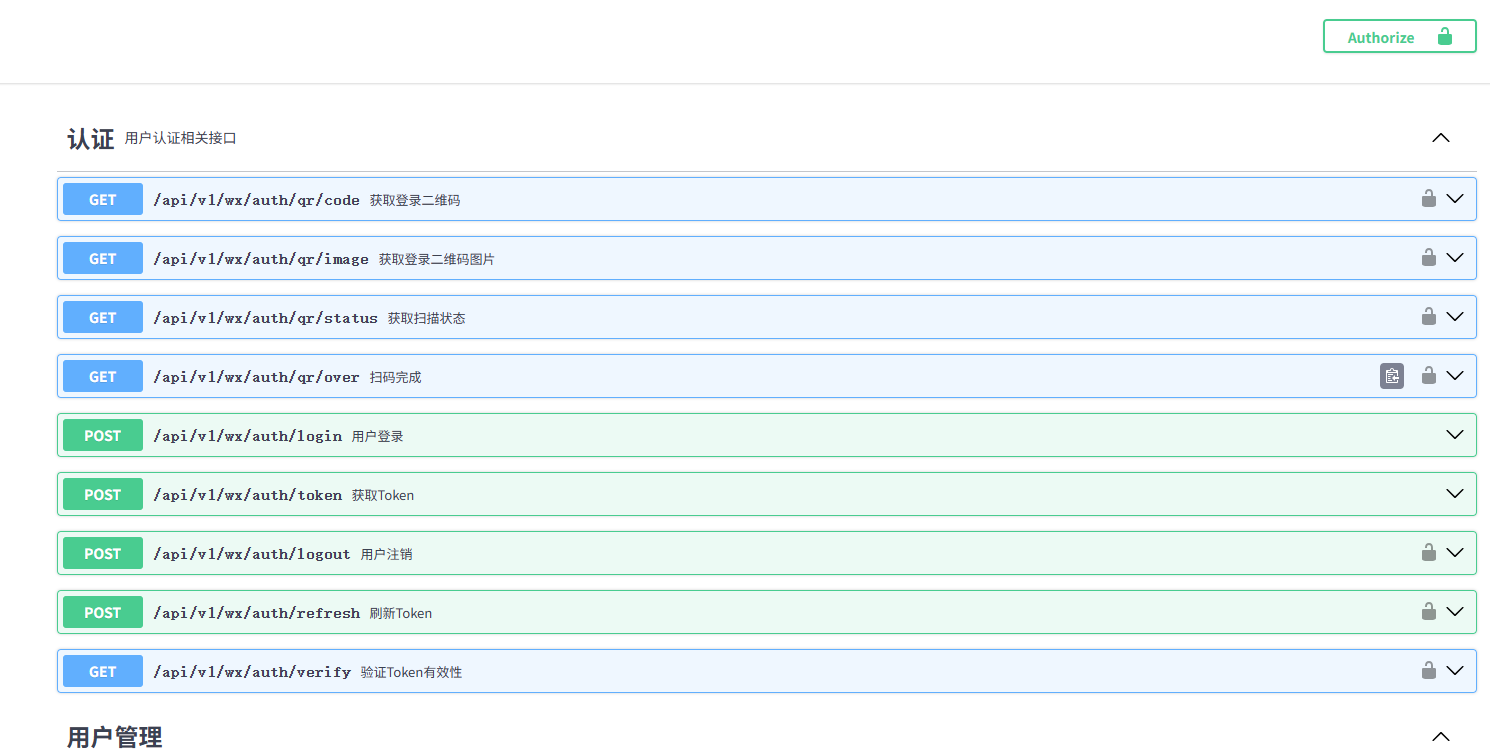Click description 获取扫描状态
Screen dimensions: 1490x753
427,318
